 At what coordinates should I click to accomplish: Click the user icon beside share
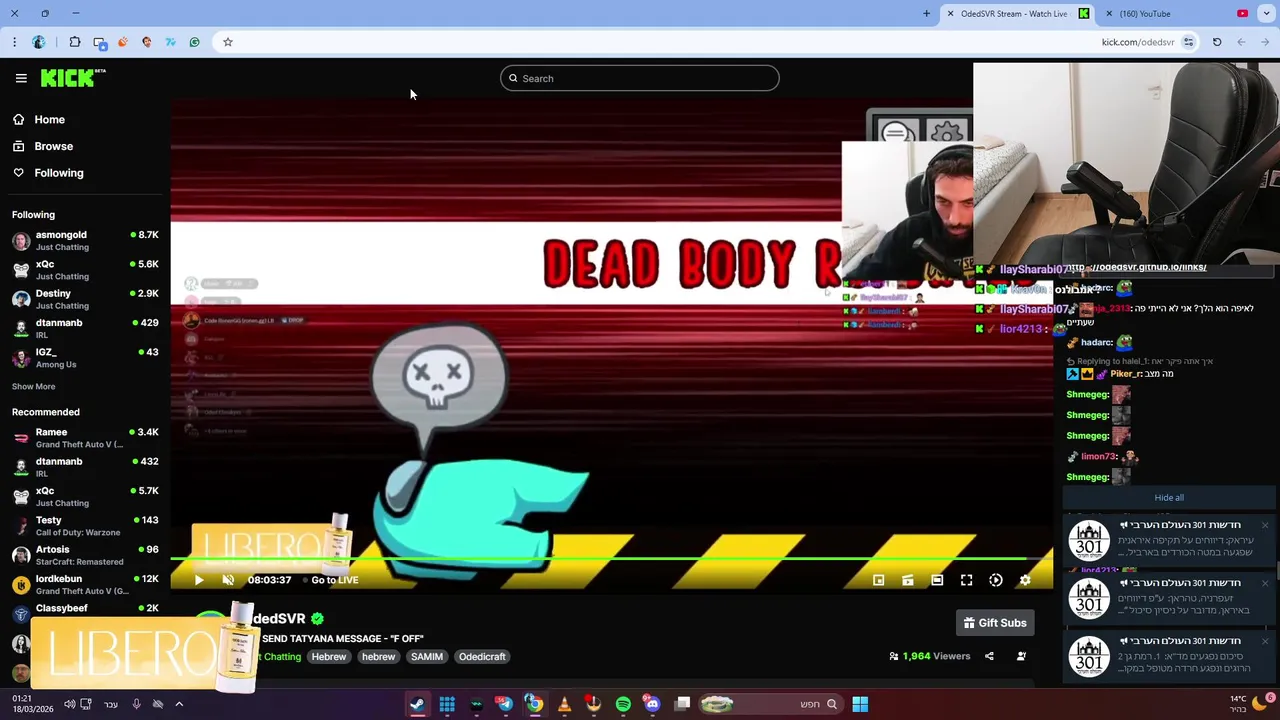[x=1021, y=656]
